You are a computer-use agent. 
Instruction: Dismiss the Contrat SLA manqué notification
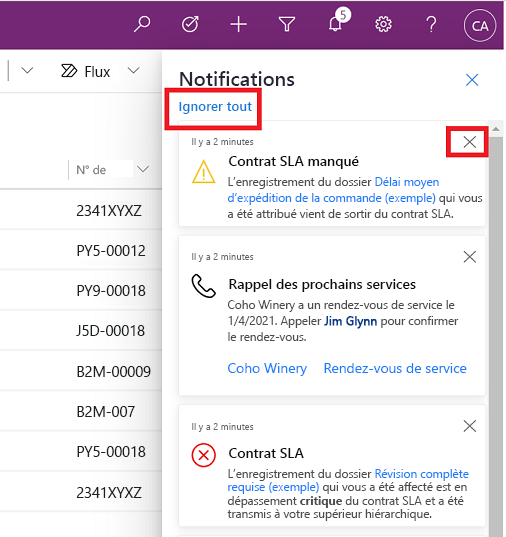[x=470, y=142]
